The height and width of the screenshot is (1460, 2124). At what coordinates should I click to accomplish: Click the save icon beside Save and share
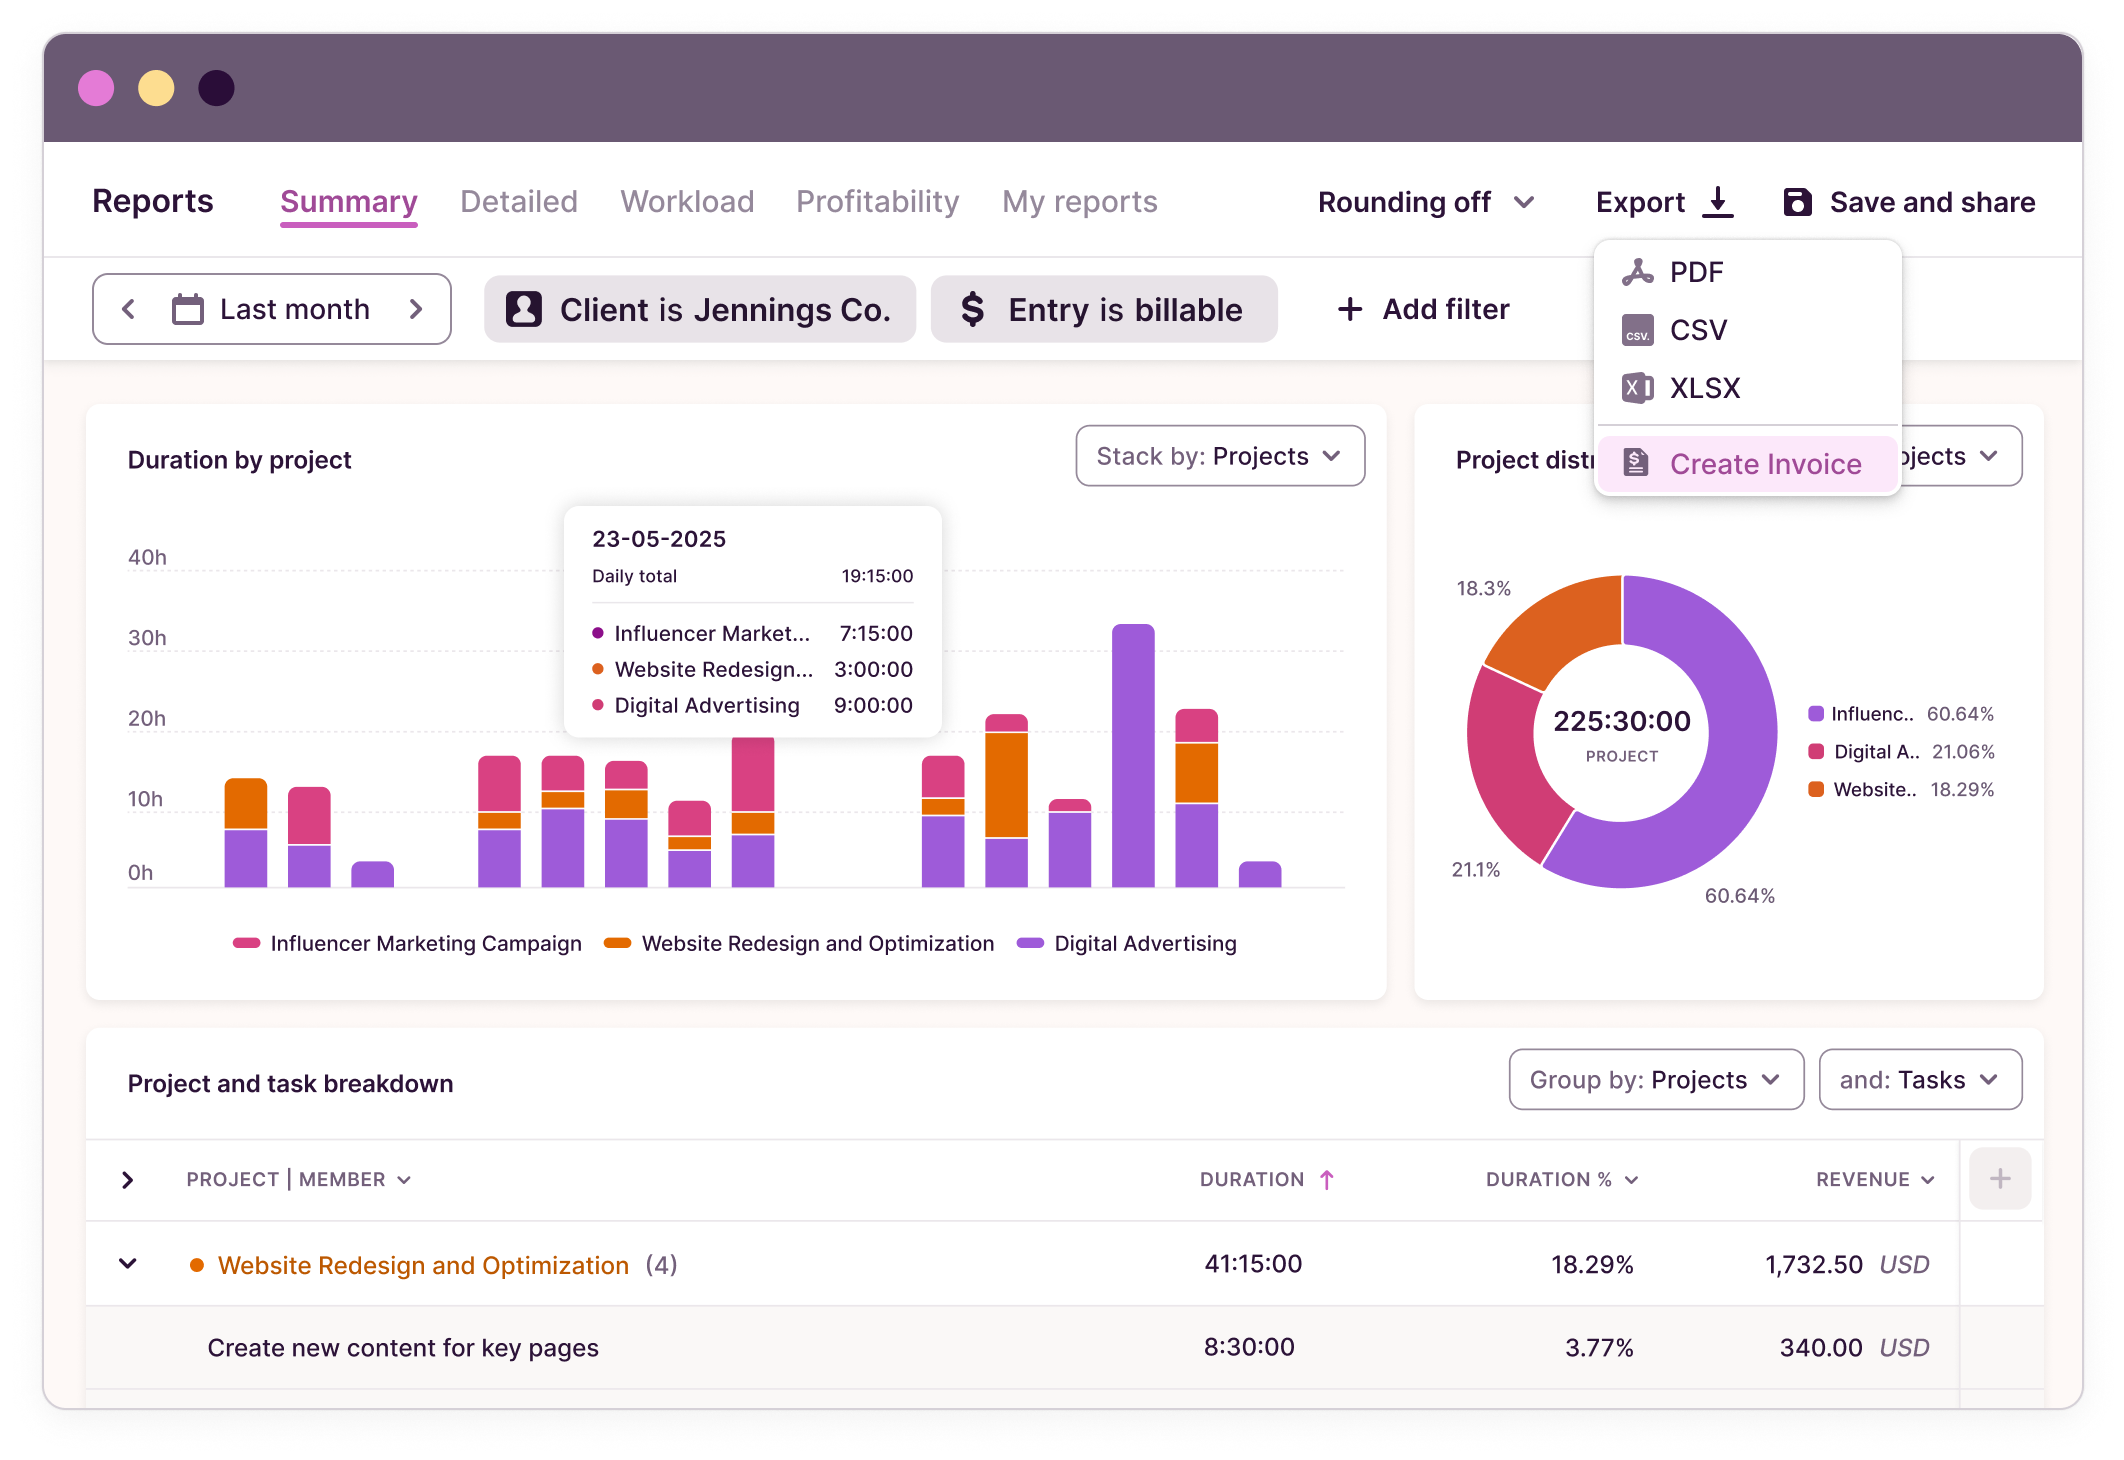tap(1798, 201)
